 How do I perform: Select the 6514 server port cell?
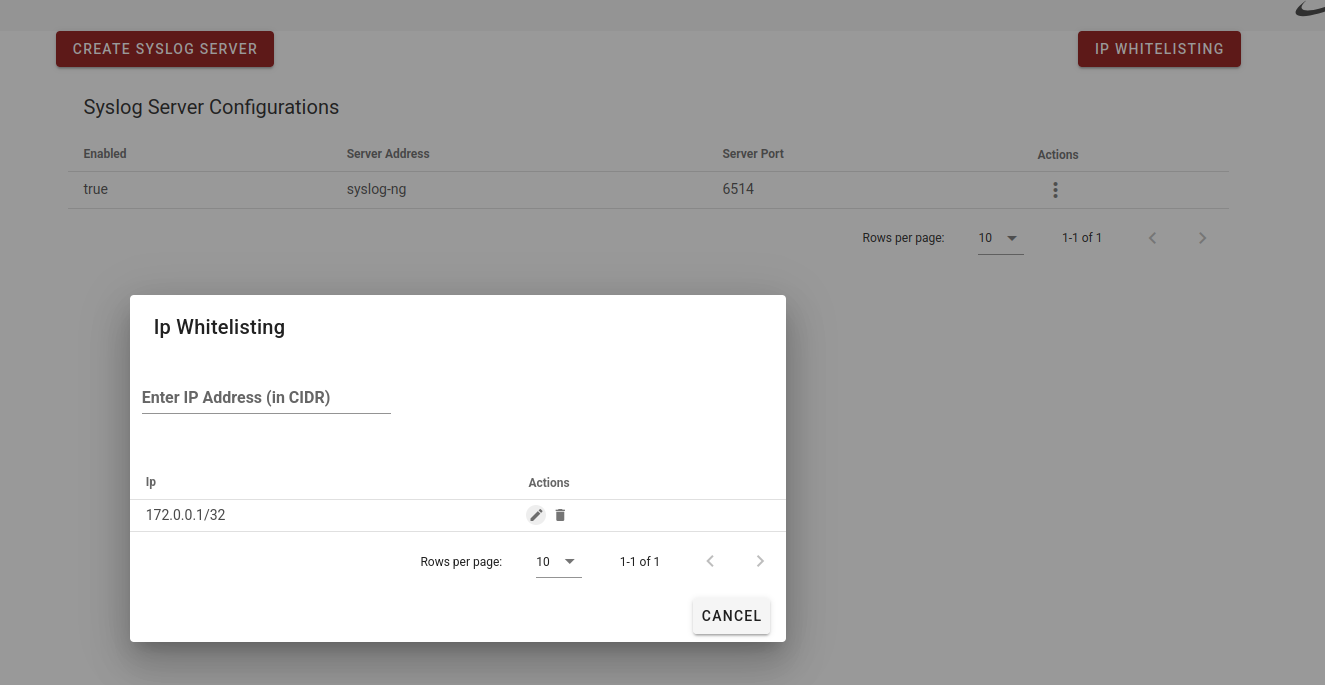click(x=738, y=189)
